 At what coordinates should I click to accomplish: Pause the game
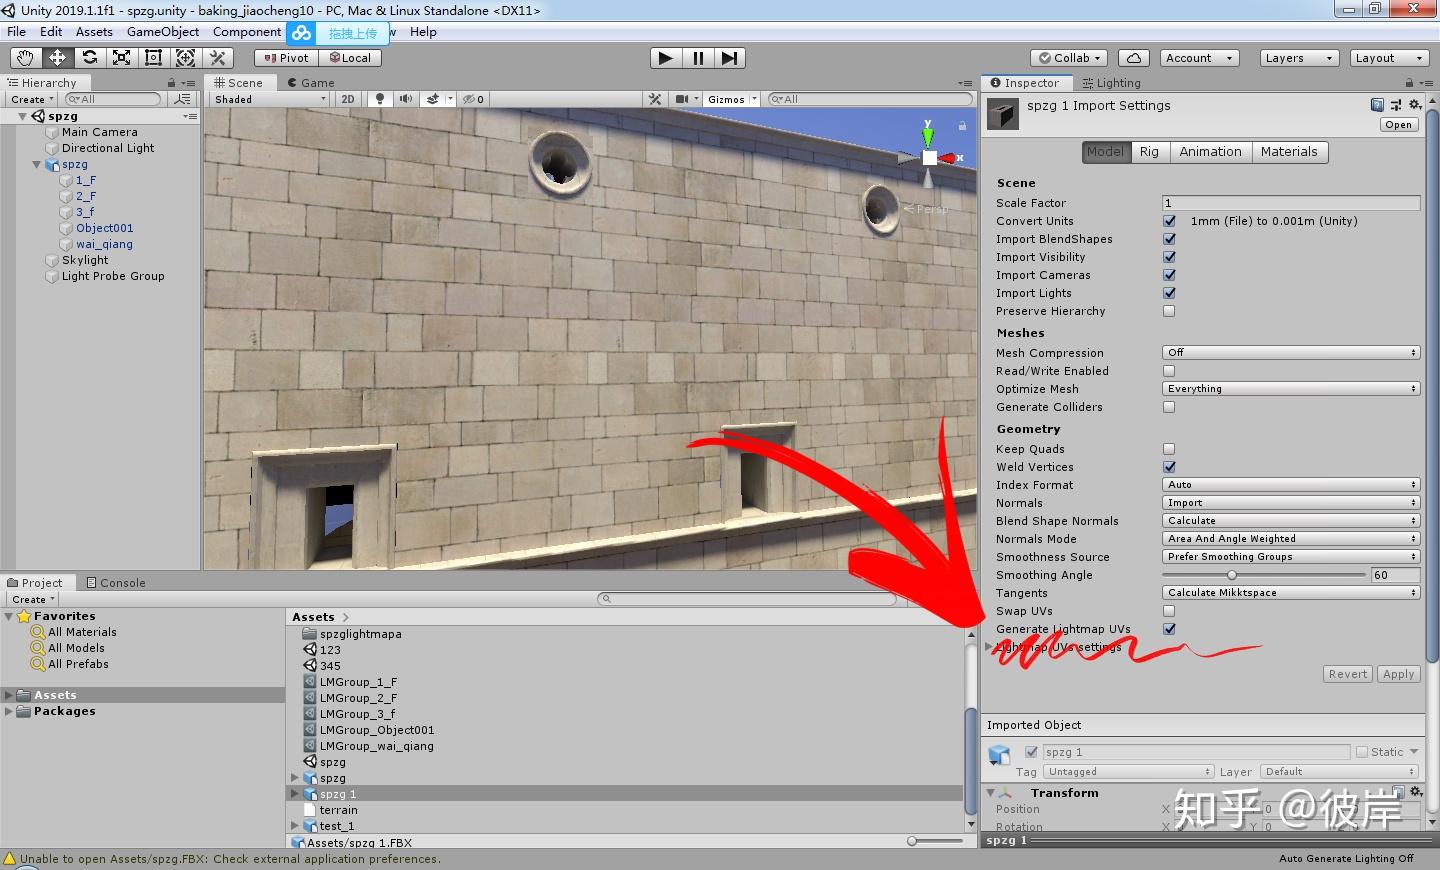pyautogui.click(x=698, y=58)
